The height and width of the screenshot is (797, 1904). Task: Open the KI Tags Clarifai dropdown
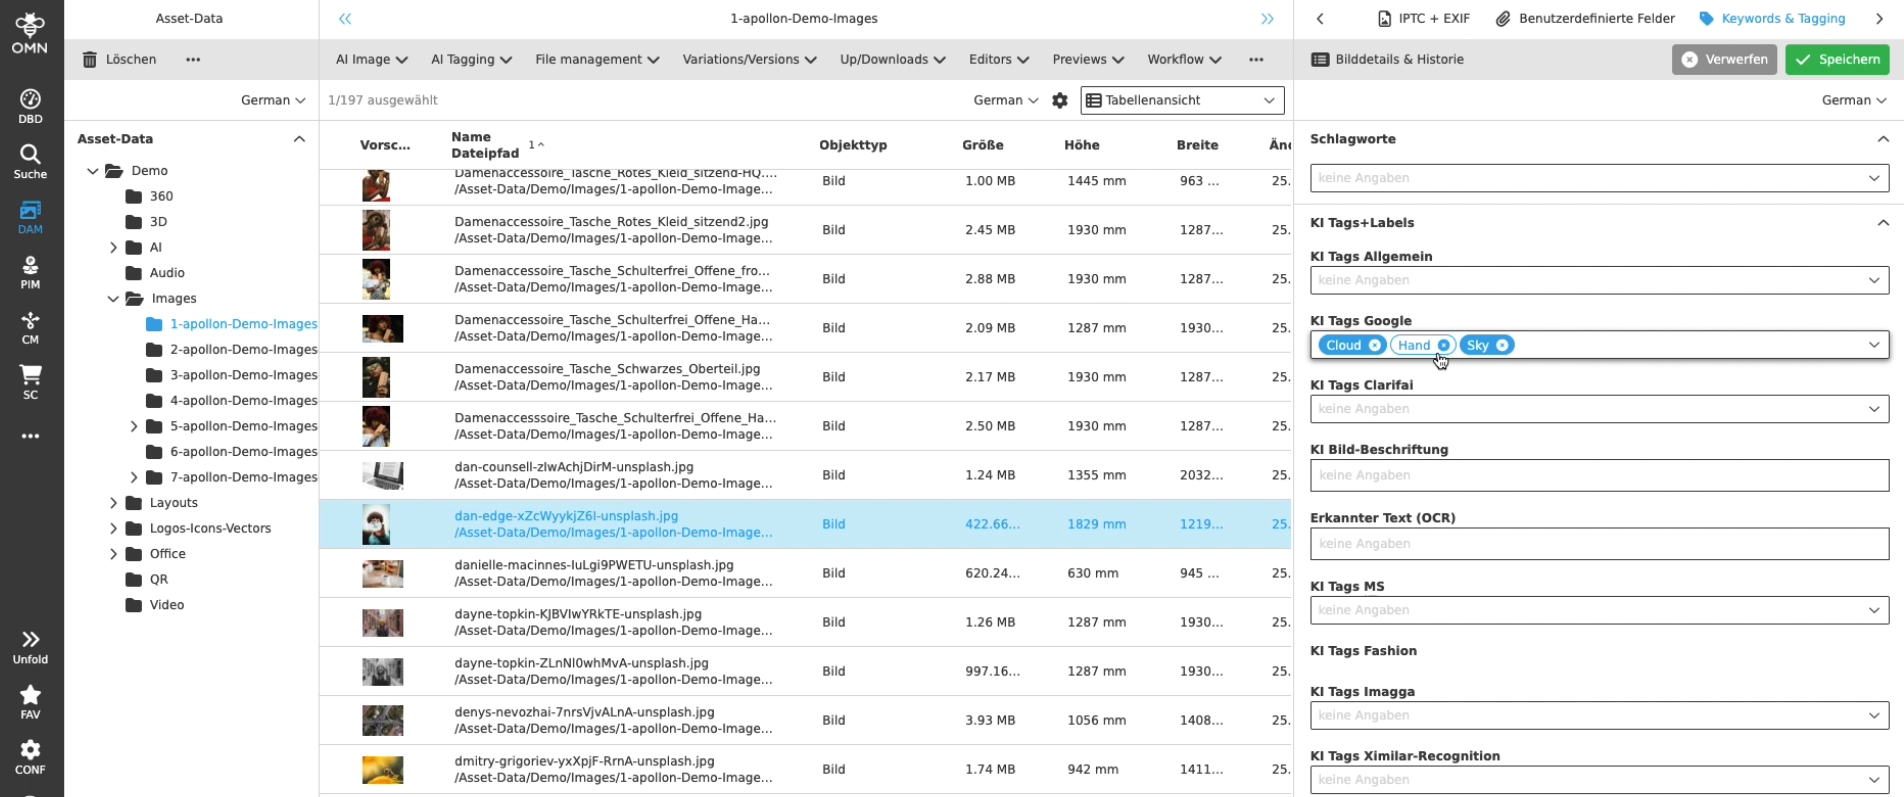(x=1873, y=409)
